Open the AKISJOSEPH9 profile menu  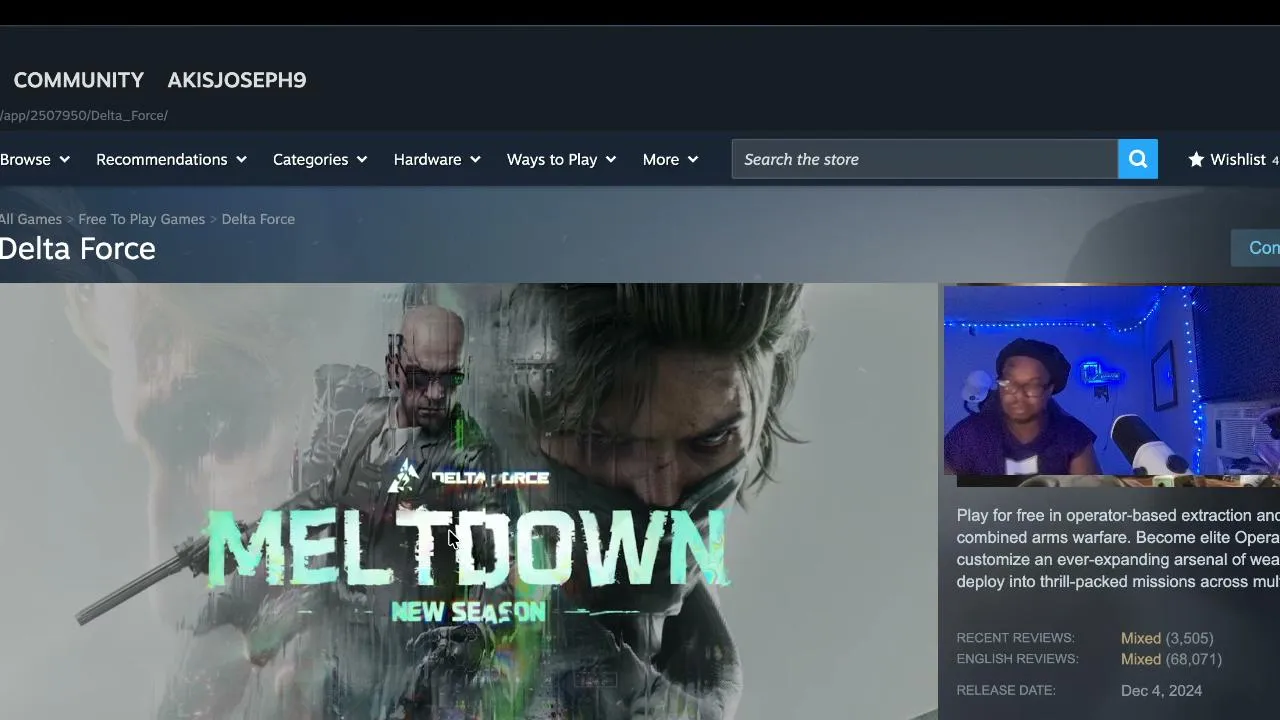click(x=237, y=80)
